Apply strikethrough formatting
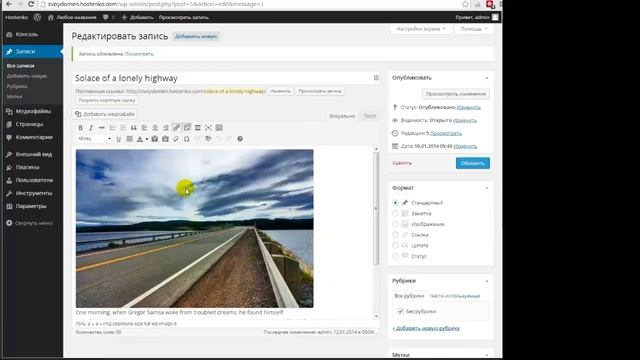The height and width of the screenshot is (360, 640). (102, 128)
